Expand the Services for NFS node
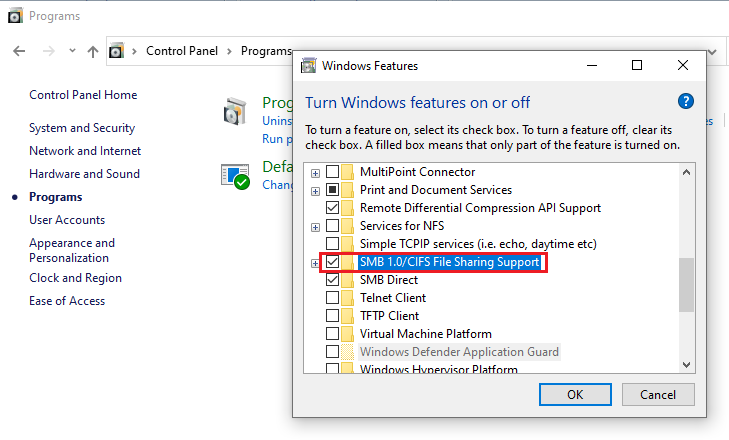 pos(315,226)
